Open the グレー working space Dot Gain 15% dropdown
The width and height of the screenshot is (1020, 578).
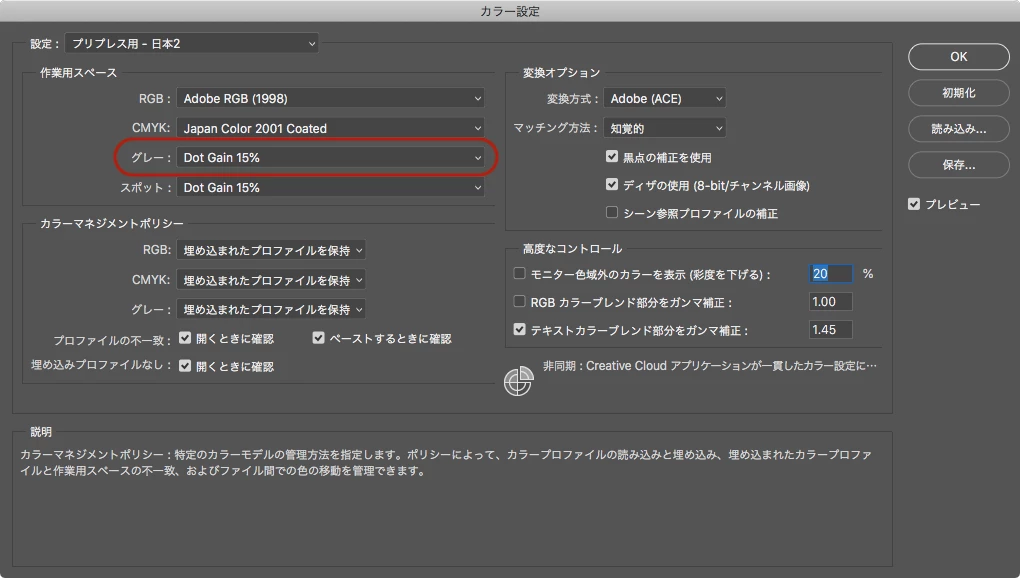pyautogui.click(x=330, y=157)
